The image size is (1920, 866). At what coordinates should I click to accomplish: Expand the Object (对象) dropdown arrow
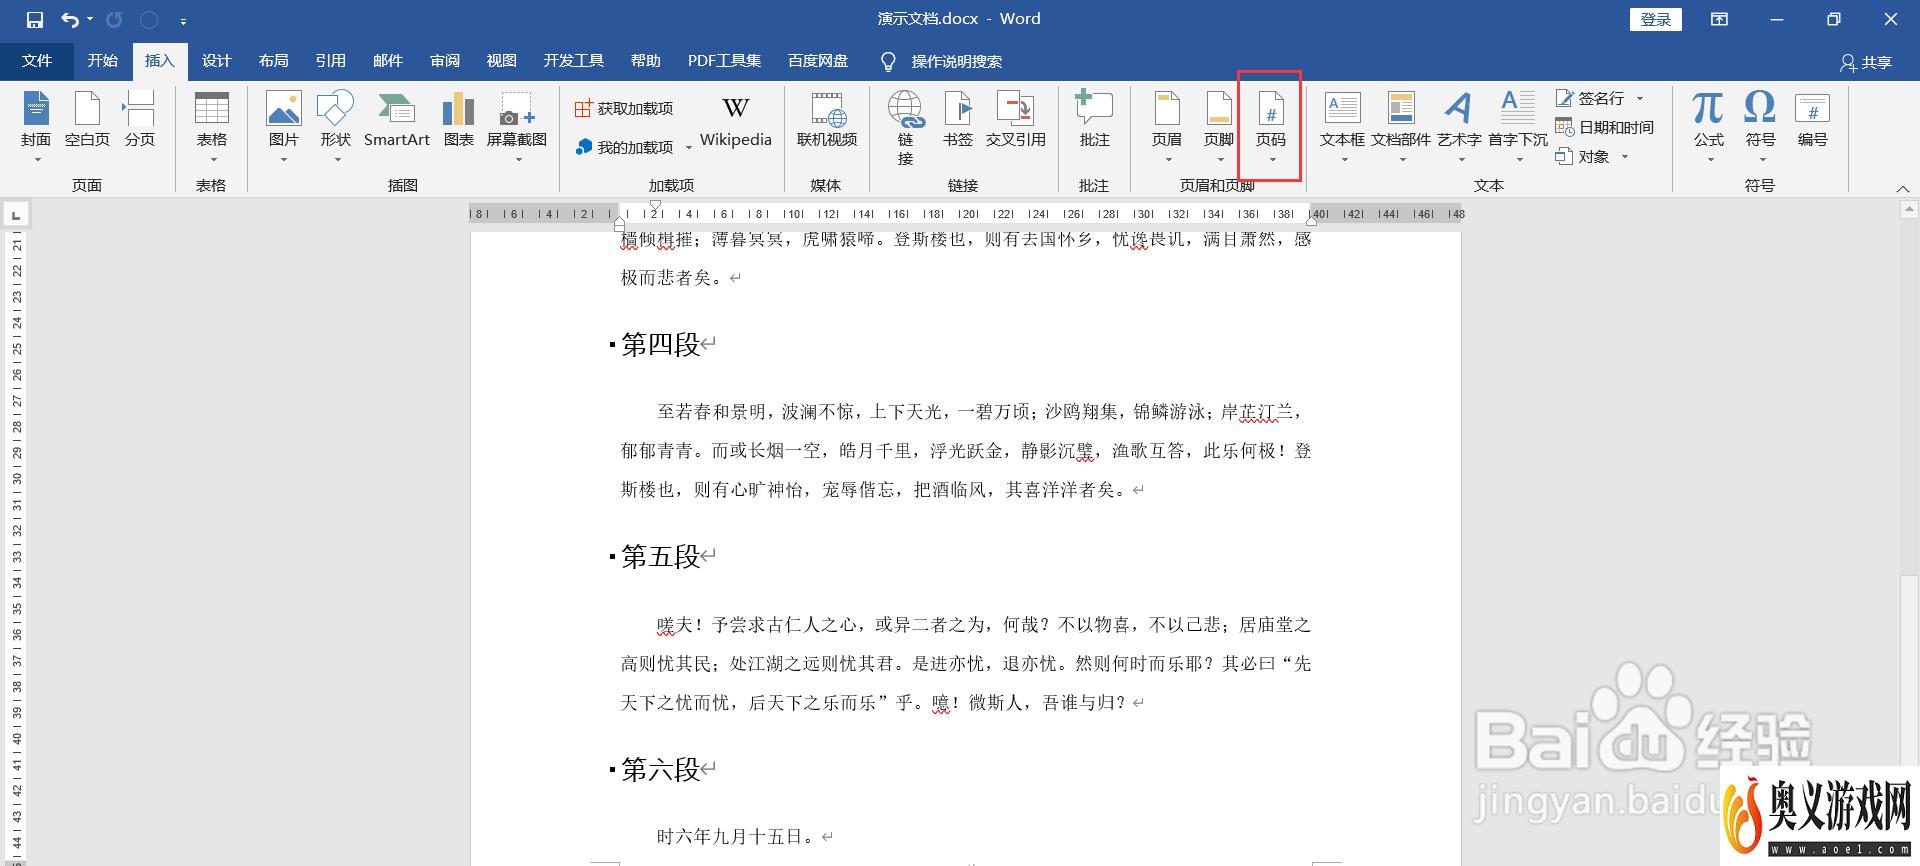[x=1625, y=156]
